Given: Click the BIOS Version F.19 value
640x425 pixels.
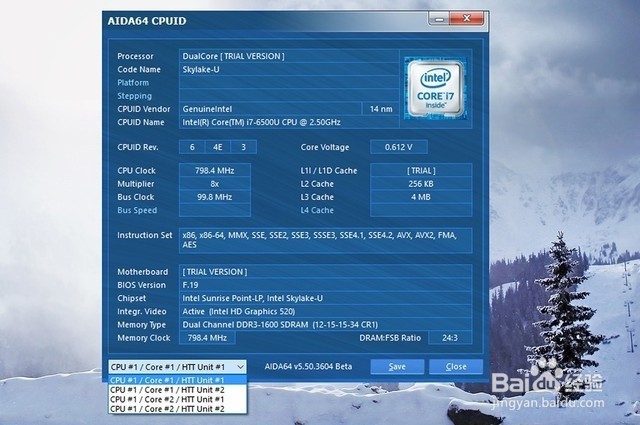Looking at the screenshot, I should (325, 285).
